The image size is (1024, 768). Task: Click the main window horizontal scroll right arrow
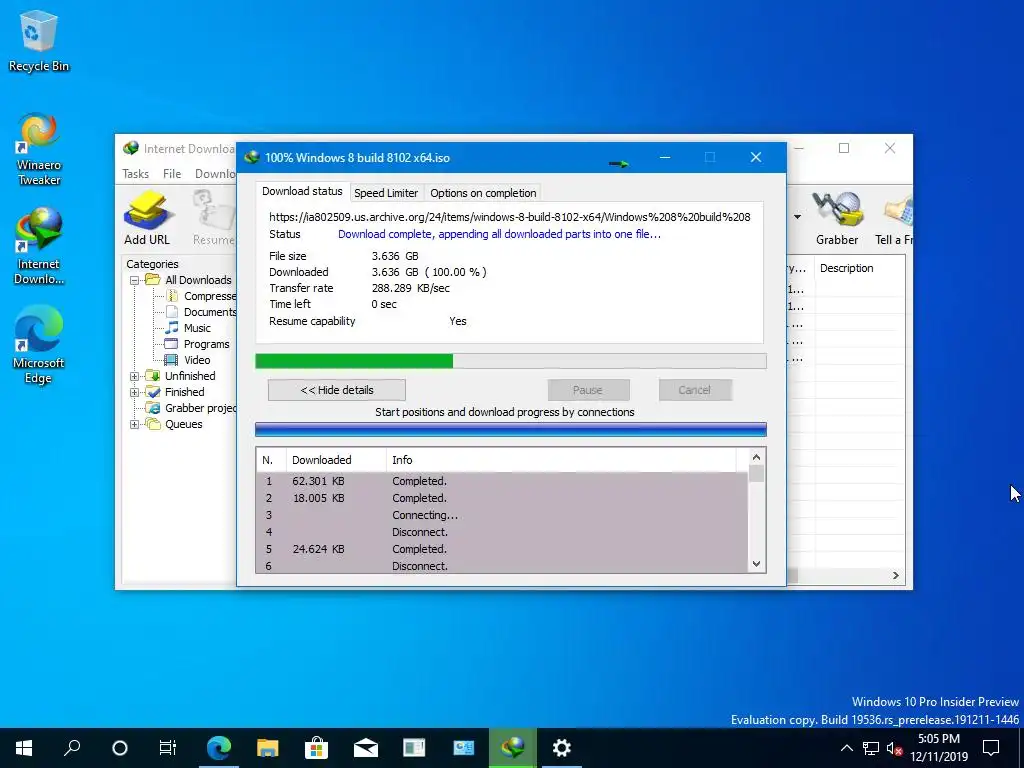pos(895,575)
